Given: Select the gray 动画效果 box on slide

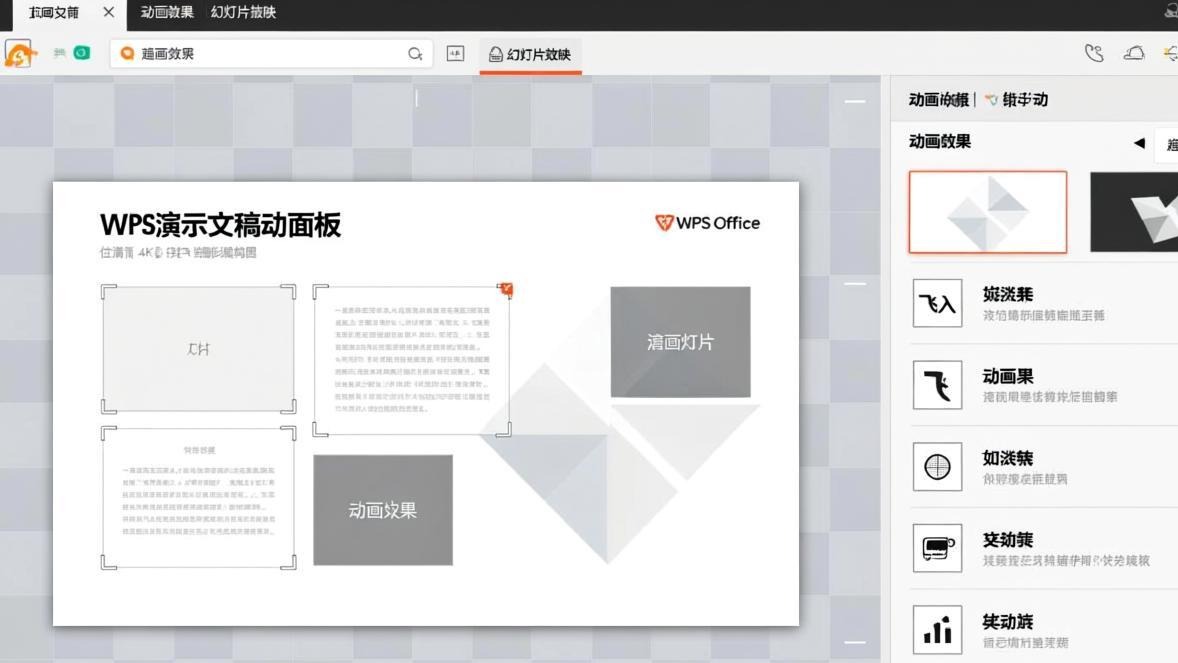Looking at the screenshot, I should (x=382, y=510).
